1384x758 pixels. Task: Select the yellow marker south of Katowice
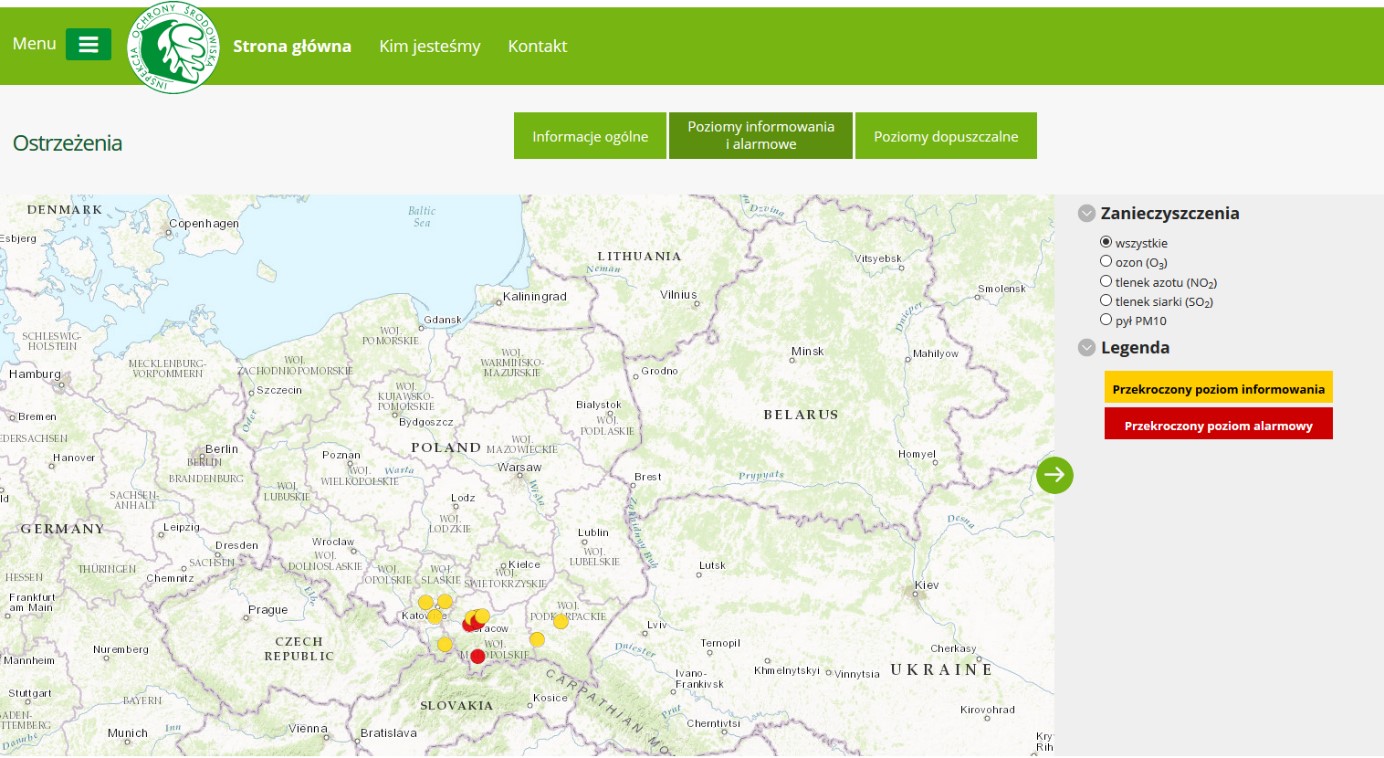click(x=445, y=644)
